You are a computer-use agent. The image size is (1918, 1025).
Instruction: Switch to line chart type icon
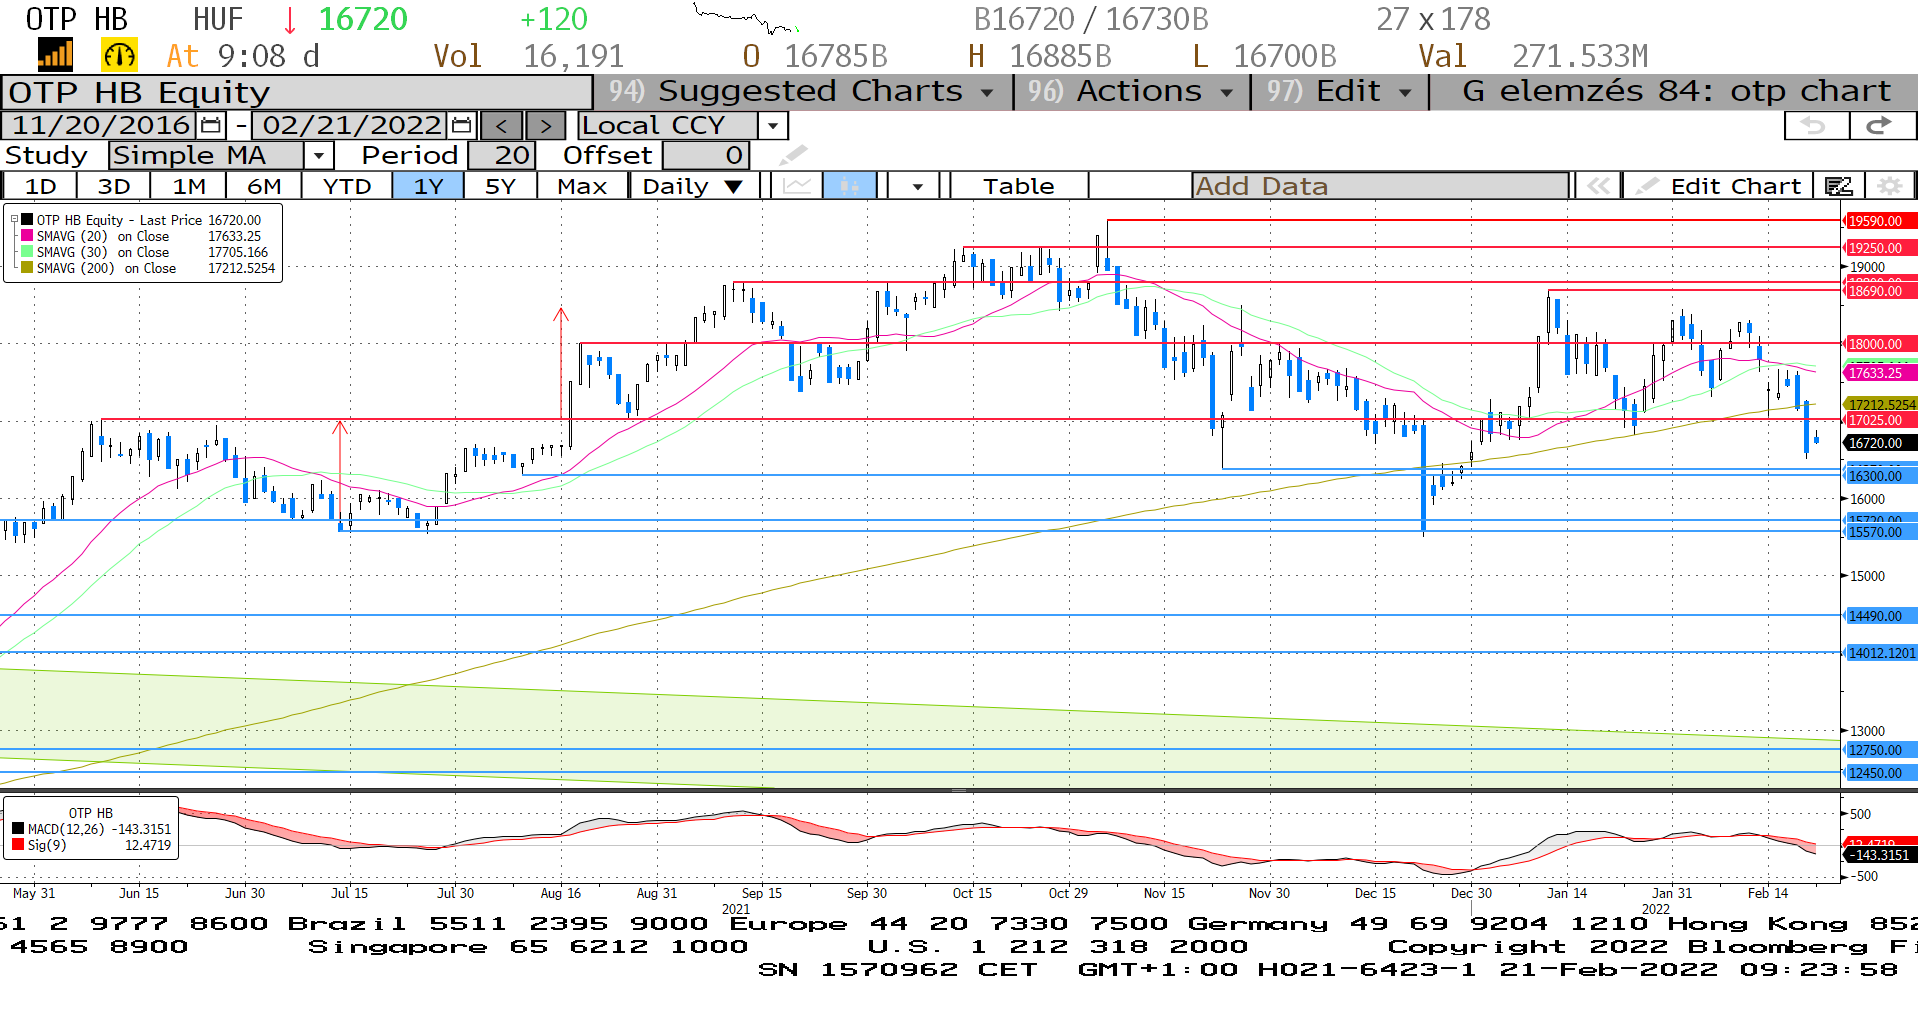point(797,186)
